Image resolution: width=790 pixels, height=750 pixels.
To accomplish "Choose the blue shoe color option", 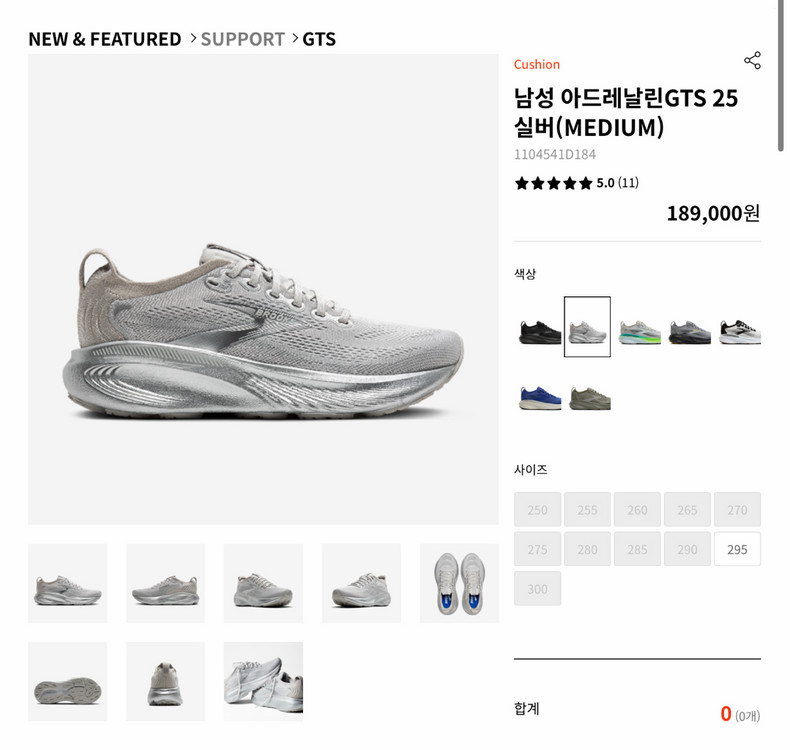I will point(540,397).
